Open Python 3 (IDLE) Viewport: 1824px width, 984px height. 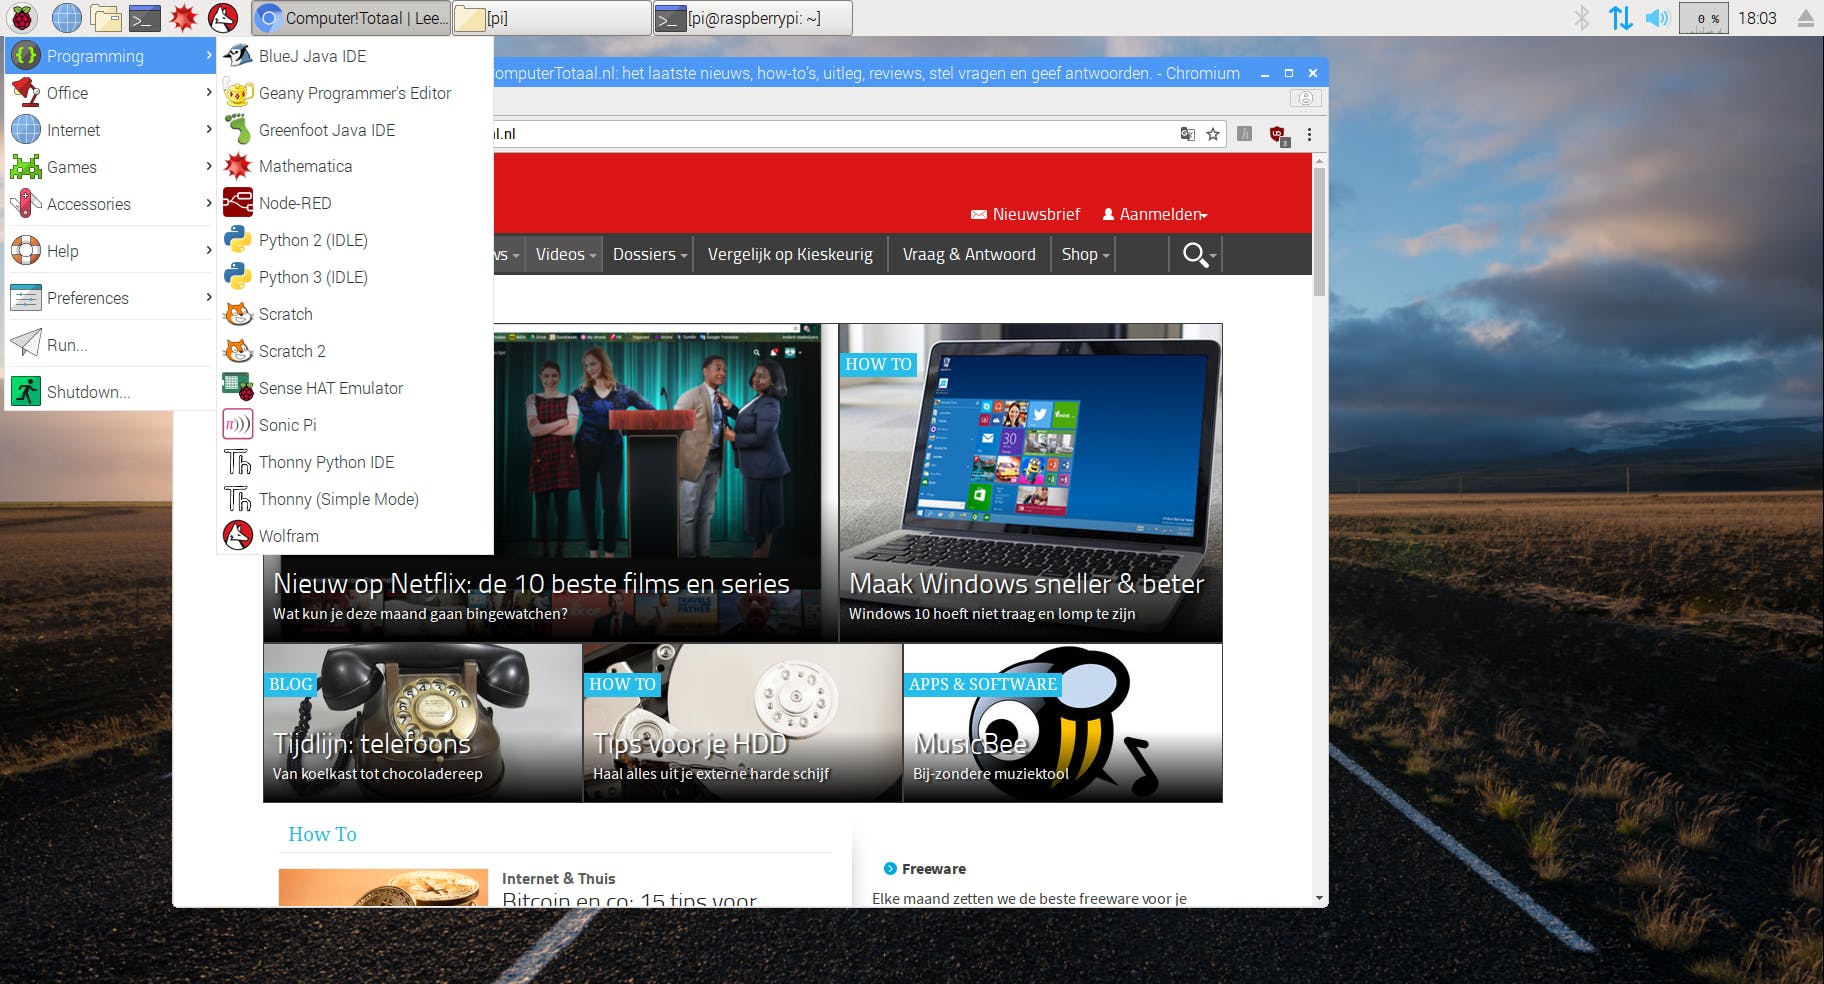pyautogui.click(x=355, y=277)
